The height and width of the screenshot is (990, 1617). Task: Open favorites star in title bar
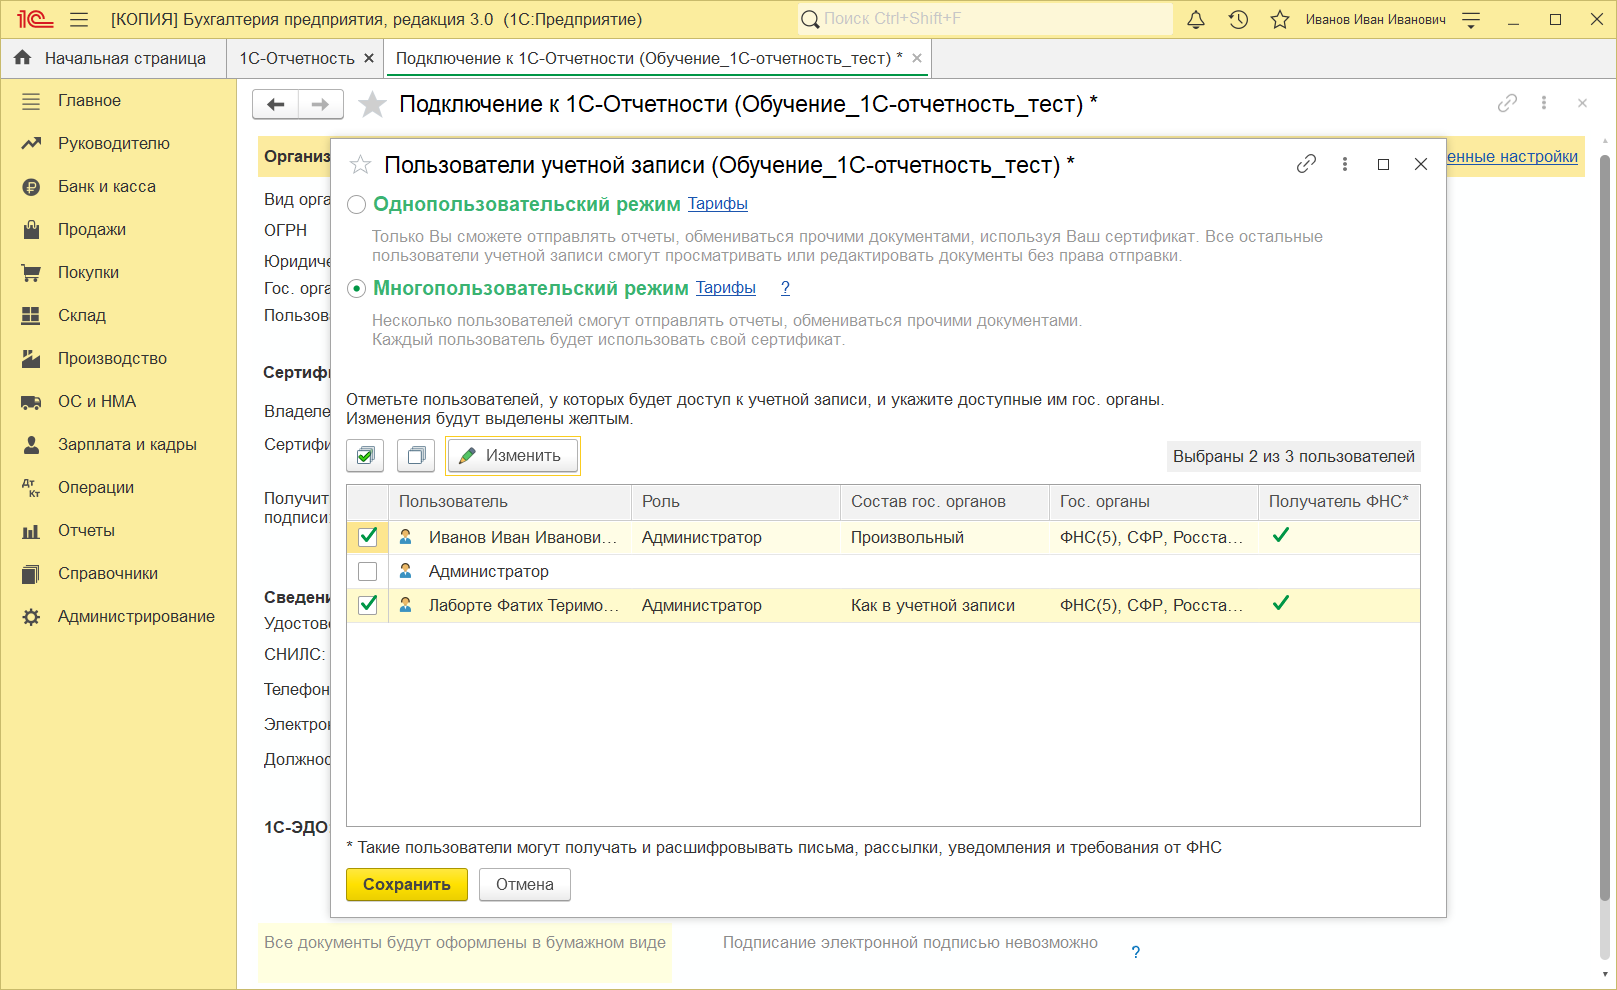pyautogui.click(x=1280, y=19)
